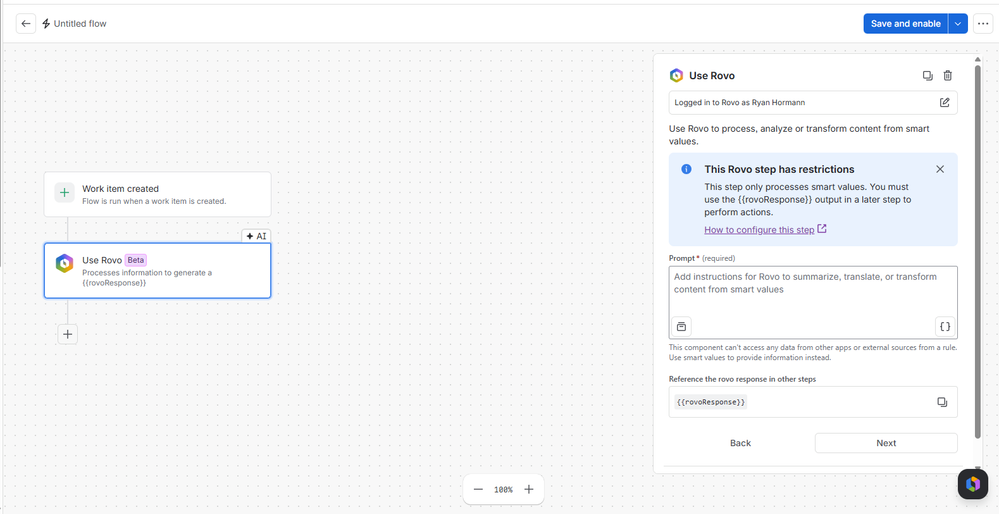This screenshot has width=999, height=514.
Task: Click Save and enable button
Action: click(905, 24)
